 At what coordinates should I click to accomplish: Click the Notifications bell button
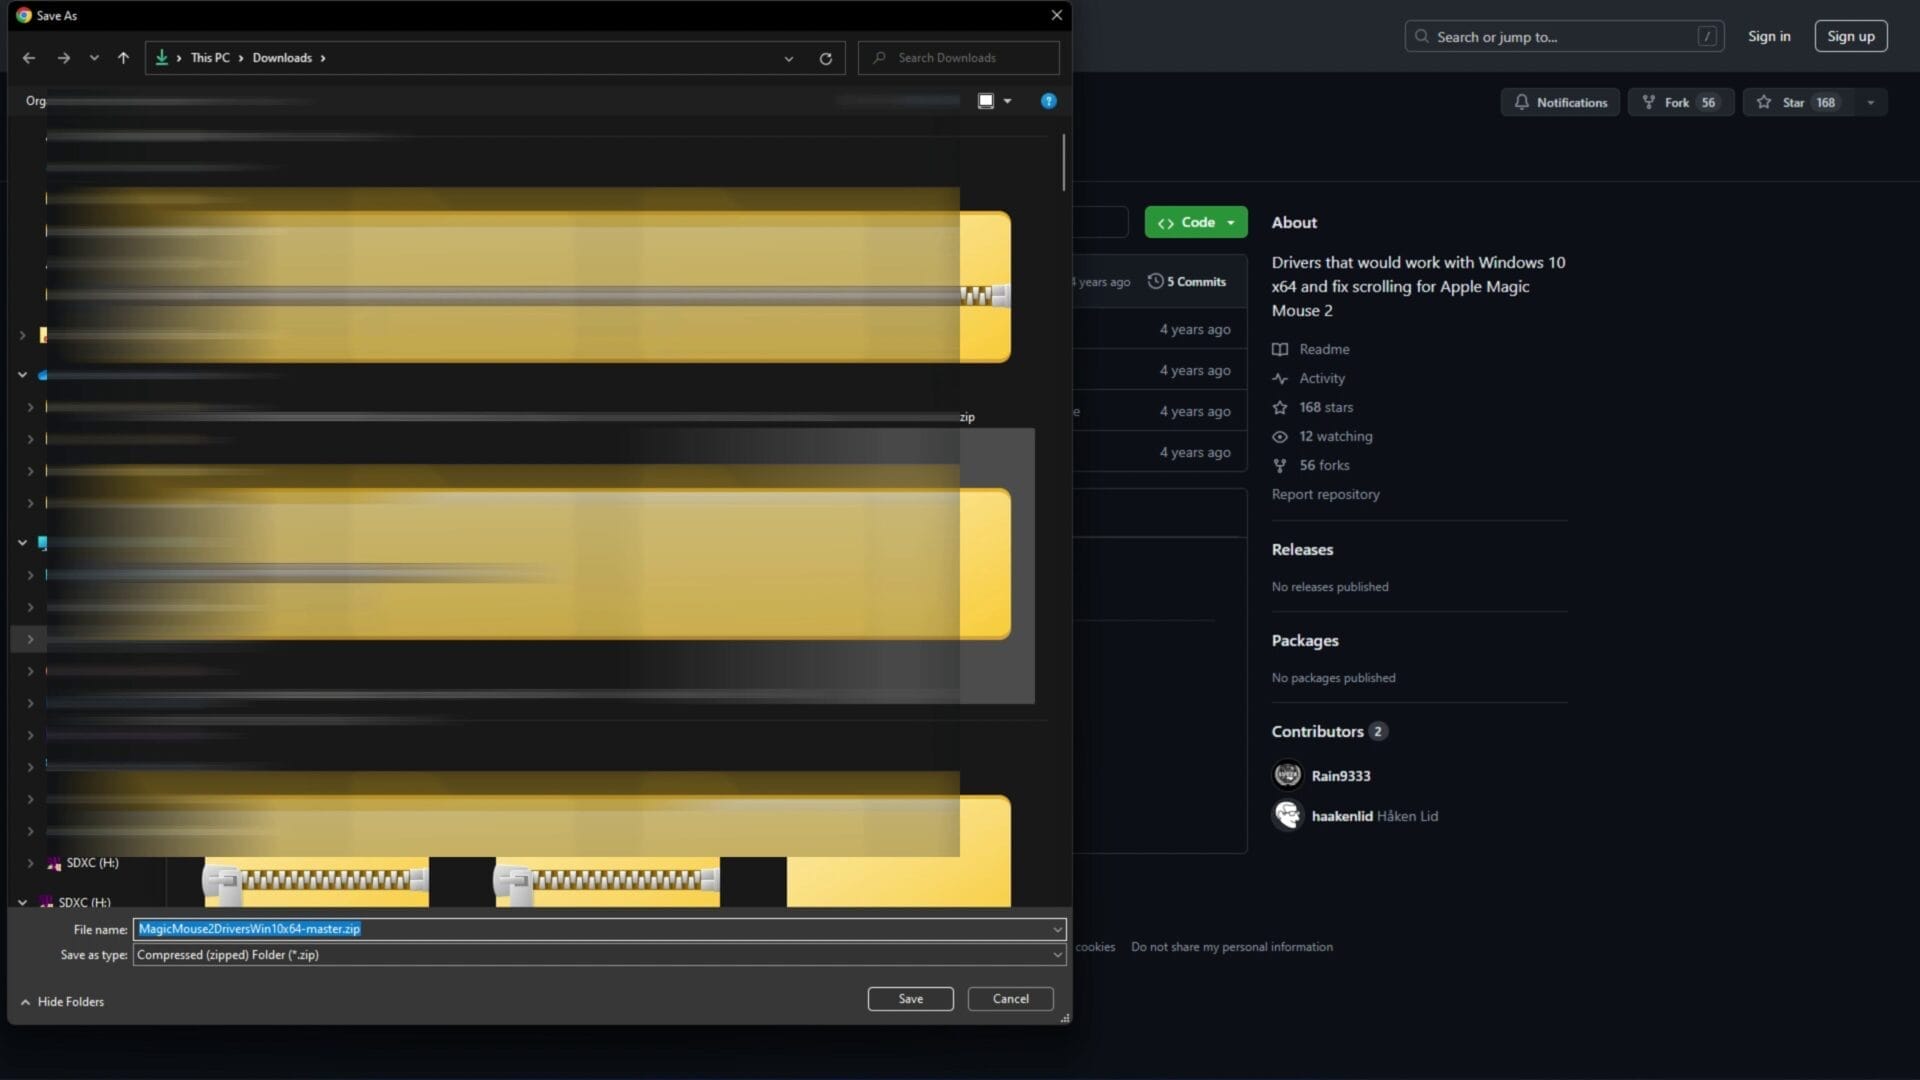click(x=1560, y=102)
